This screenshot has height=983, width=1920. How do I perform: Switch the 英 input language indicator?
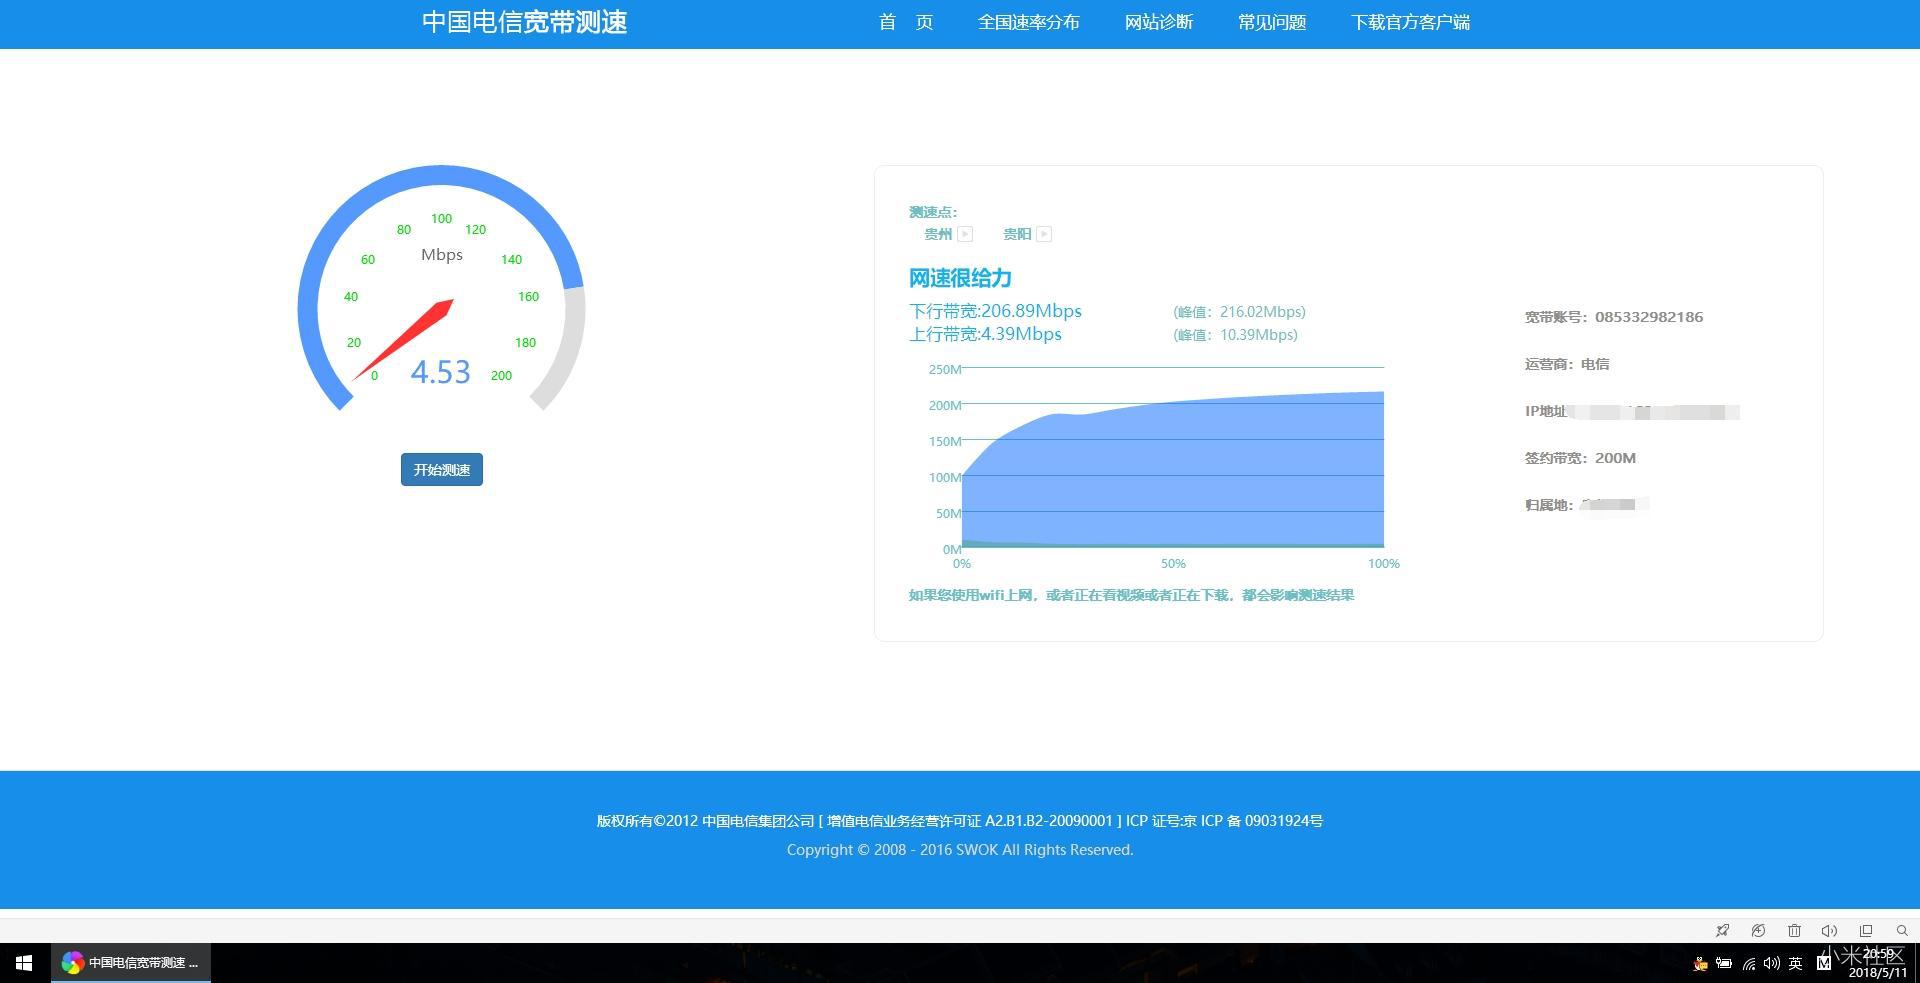pyautogui.click(x=1796, y=963)
